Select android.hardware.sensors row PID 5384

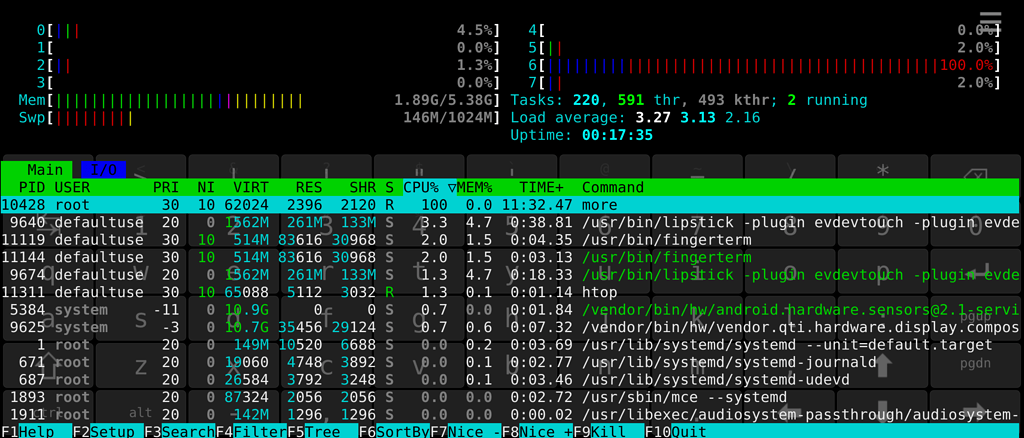coord(512,309)
